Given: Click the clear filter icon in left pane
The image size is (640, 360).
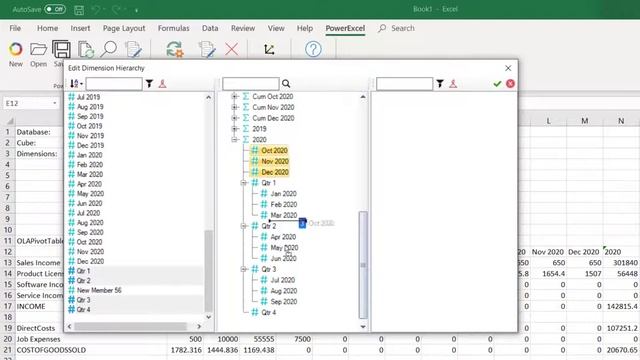Looking at the screenshot, I should pos(162,84).
